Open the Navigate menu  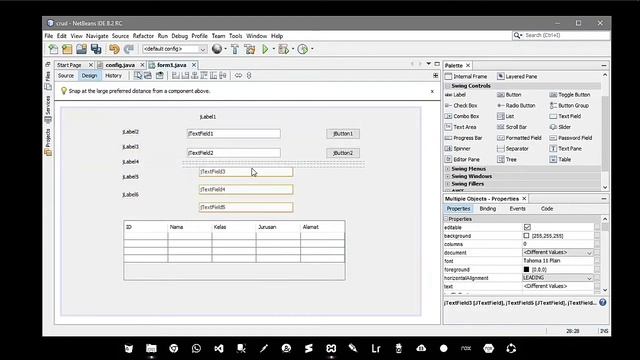pos(97,36)
